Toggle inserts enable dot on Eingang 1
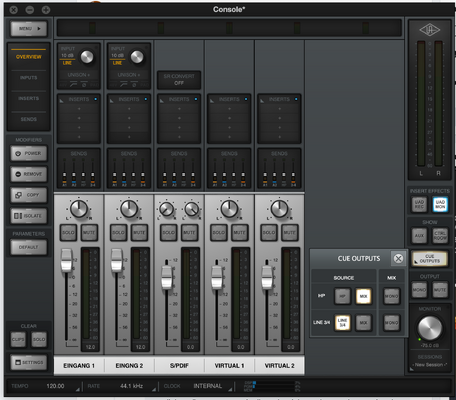Viewport: 456px width, 400px height. coord(96,99)
